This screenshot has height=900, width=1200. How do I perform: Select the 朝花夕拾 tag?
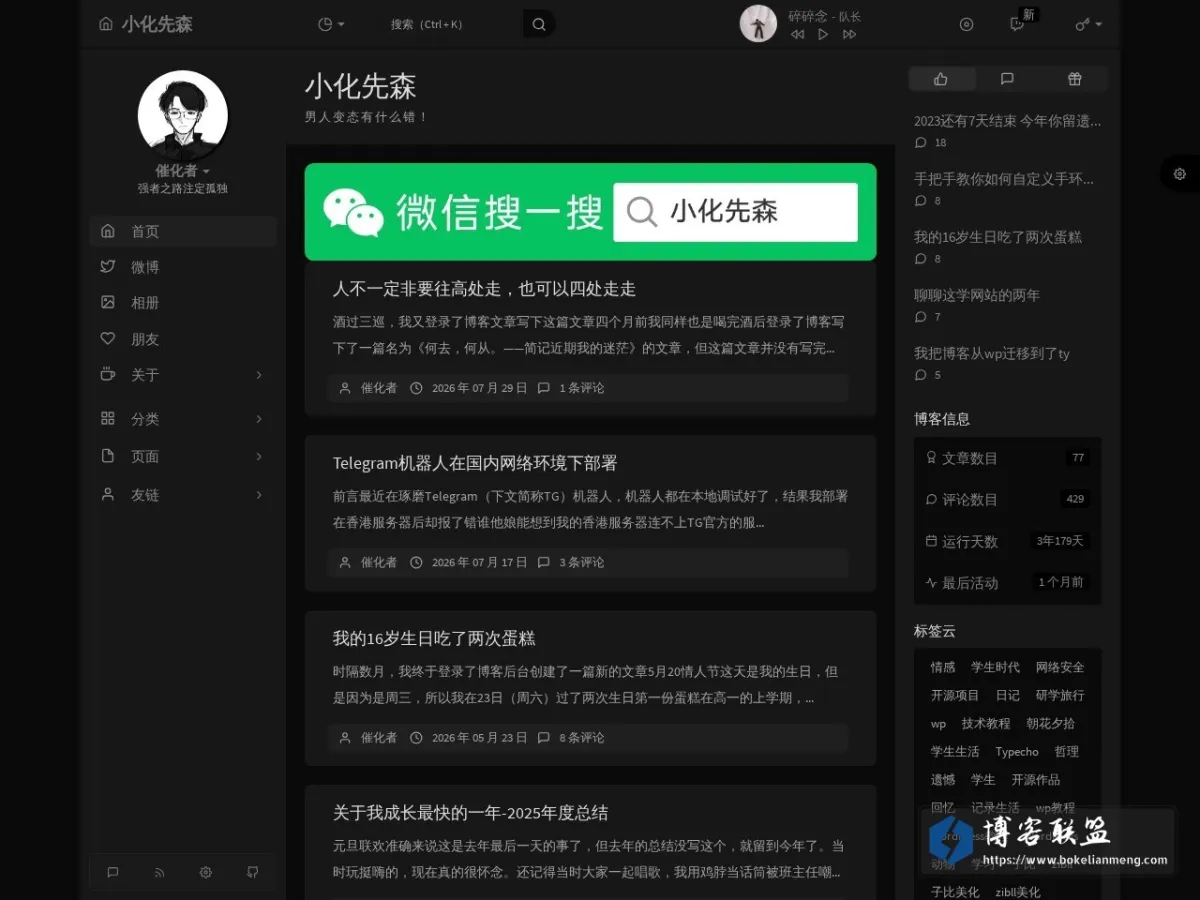(1051, 723)
